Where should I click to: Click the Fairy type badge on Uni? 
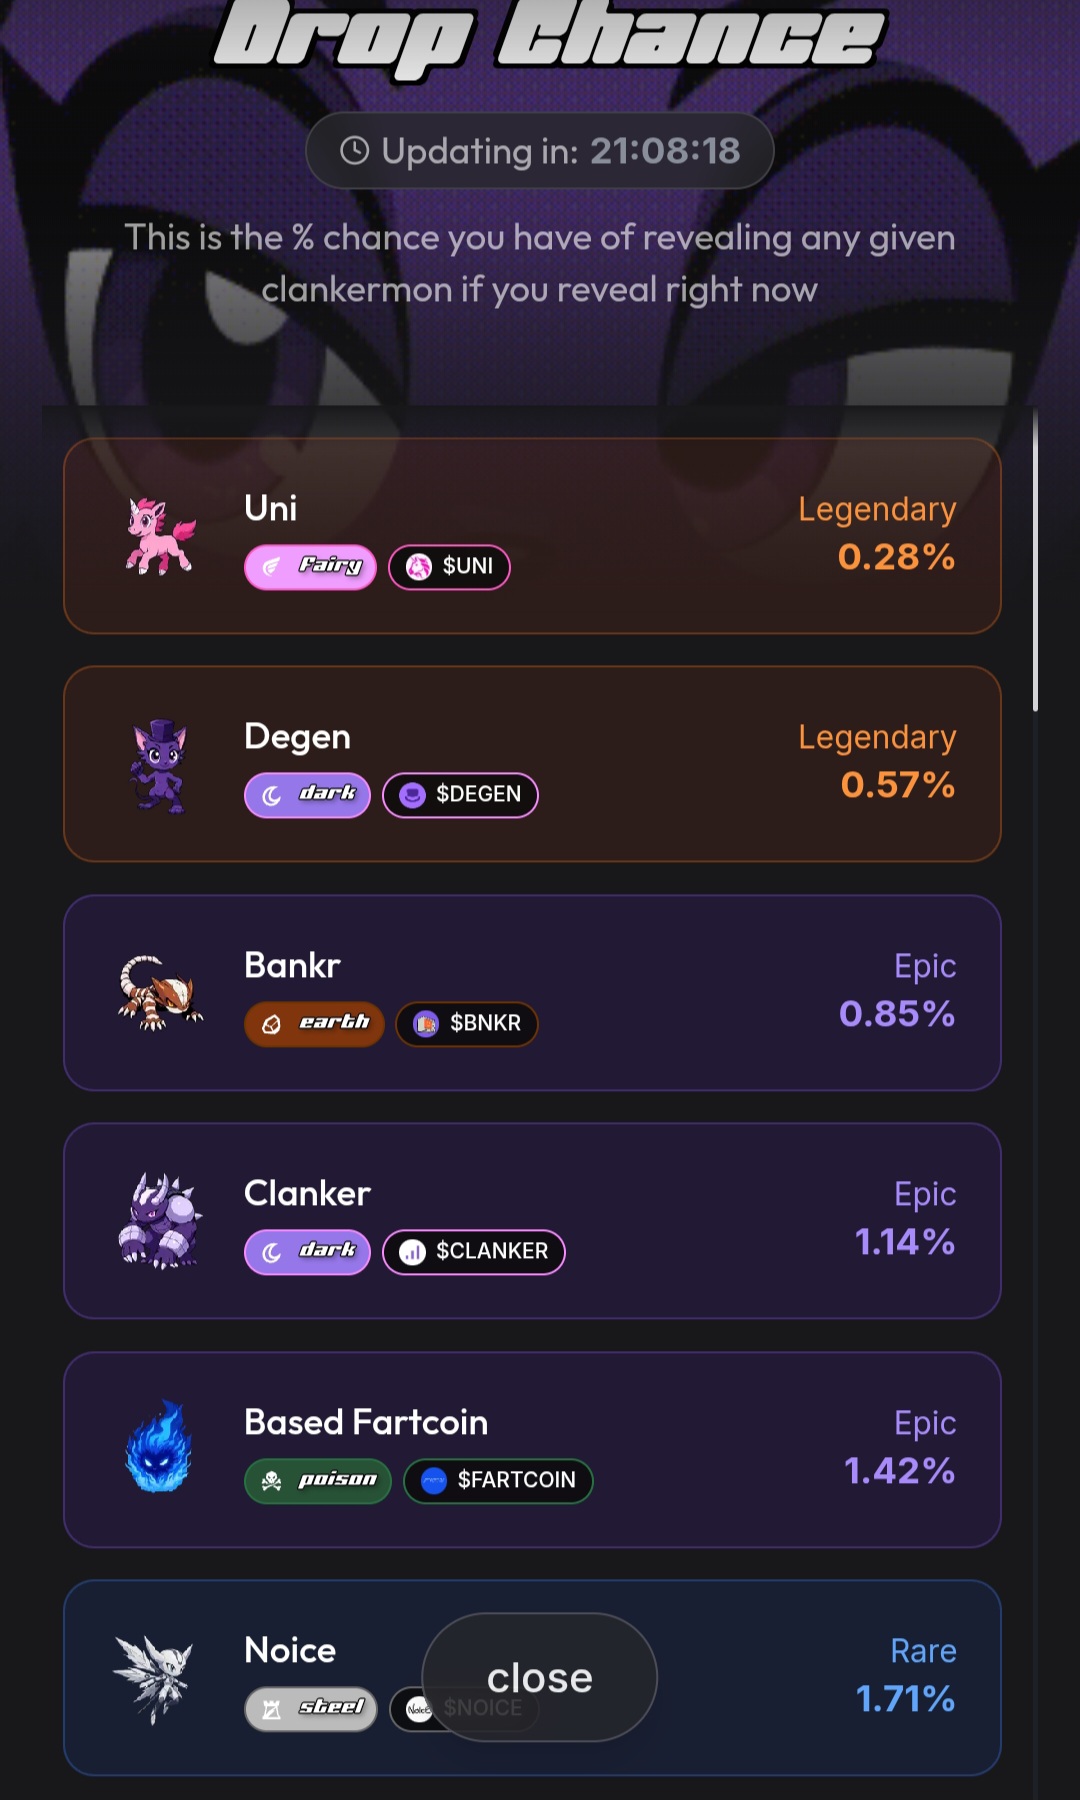pyautogui.click(x=310, y=567)
